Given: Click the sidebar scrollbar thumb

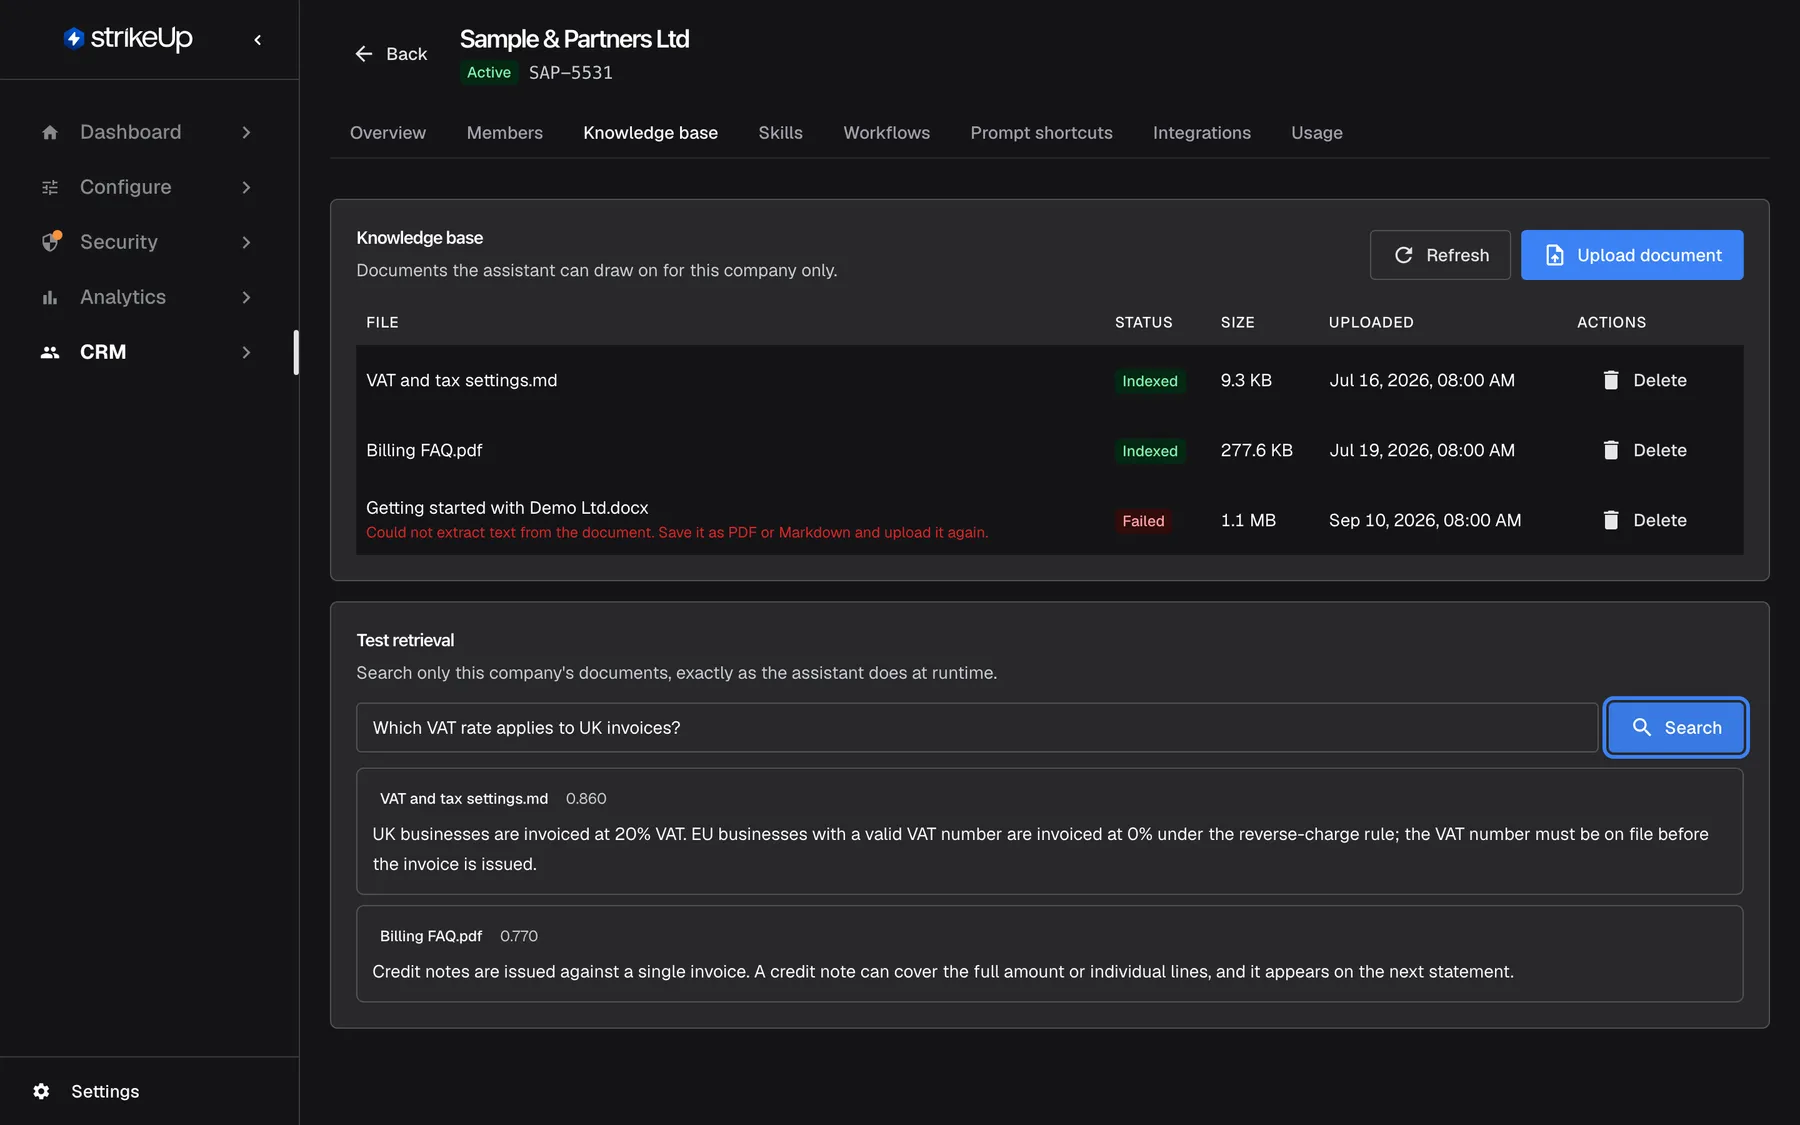Looking at the screenshot, I should click(x=296, y=352).
